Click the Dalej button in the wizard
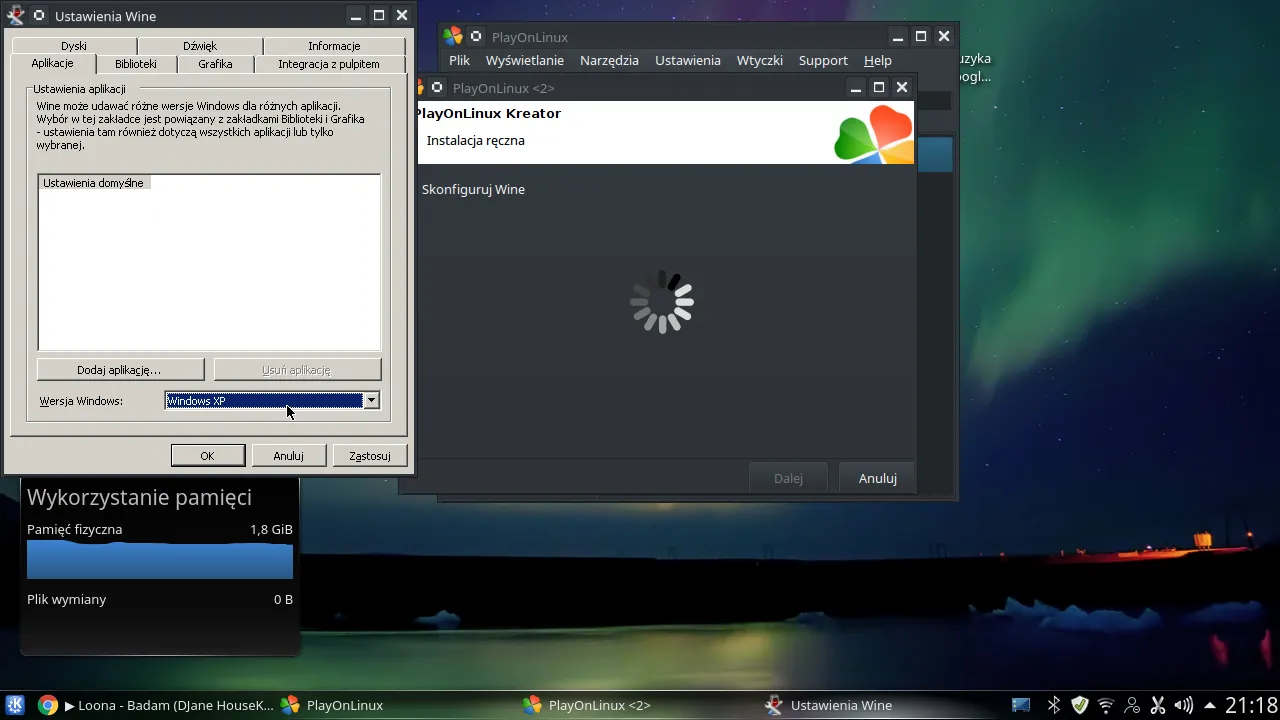The image size is (1280, 720). [x=789, y=478]
